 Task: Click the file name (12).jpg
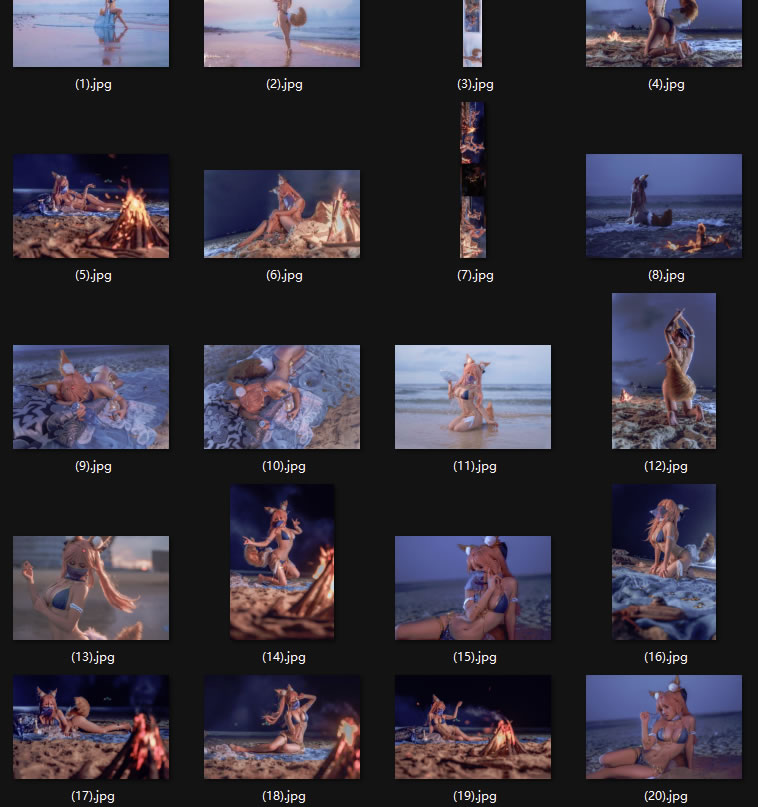666,466
